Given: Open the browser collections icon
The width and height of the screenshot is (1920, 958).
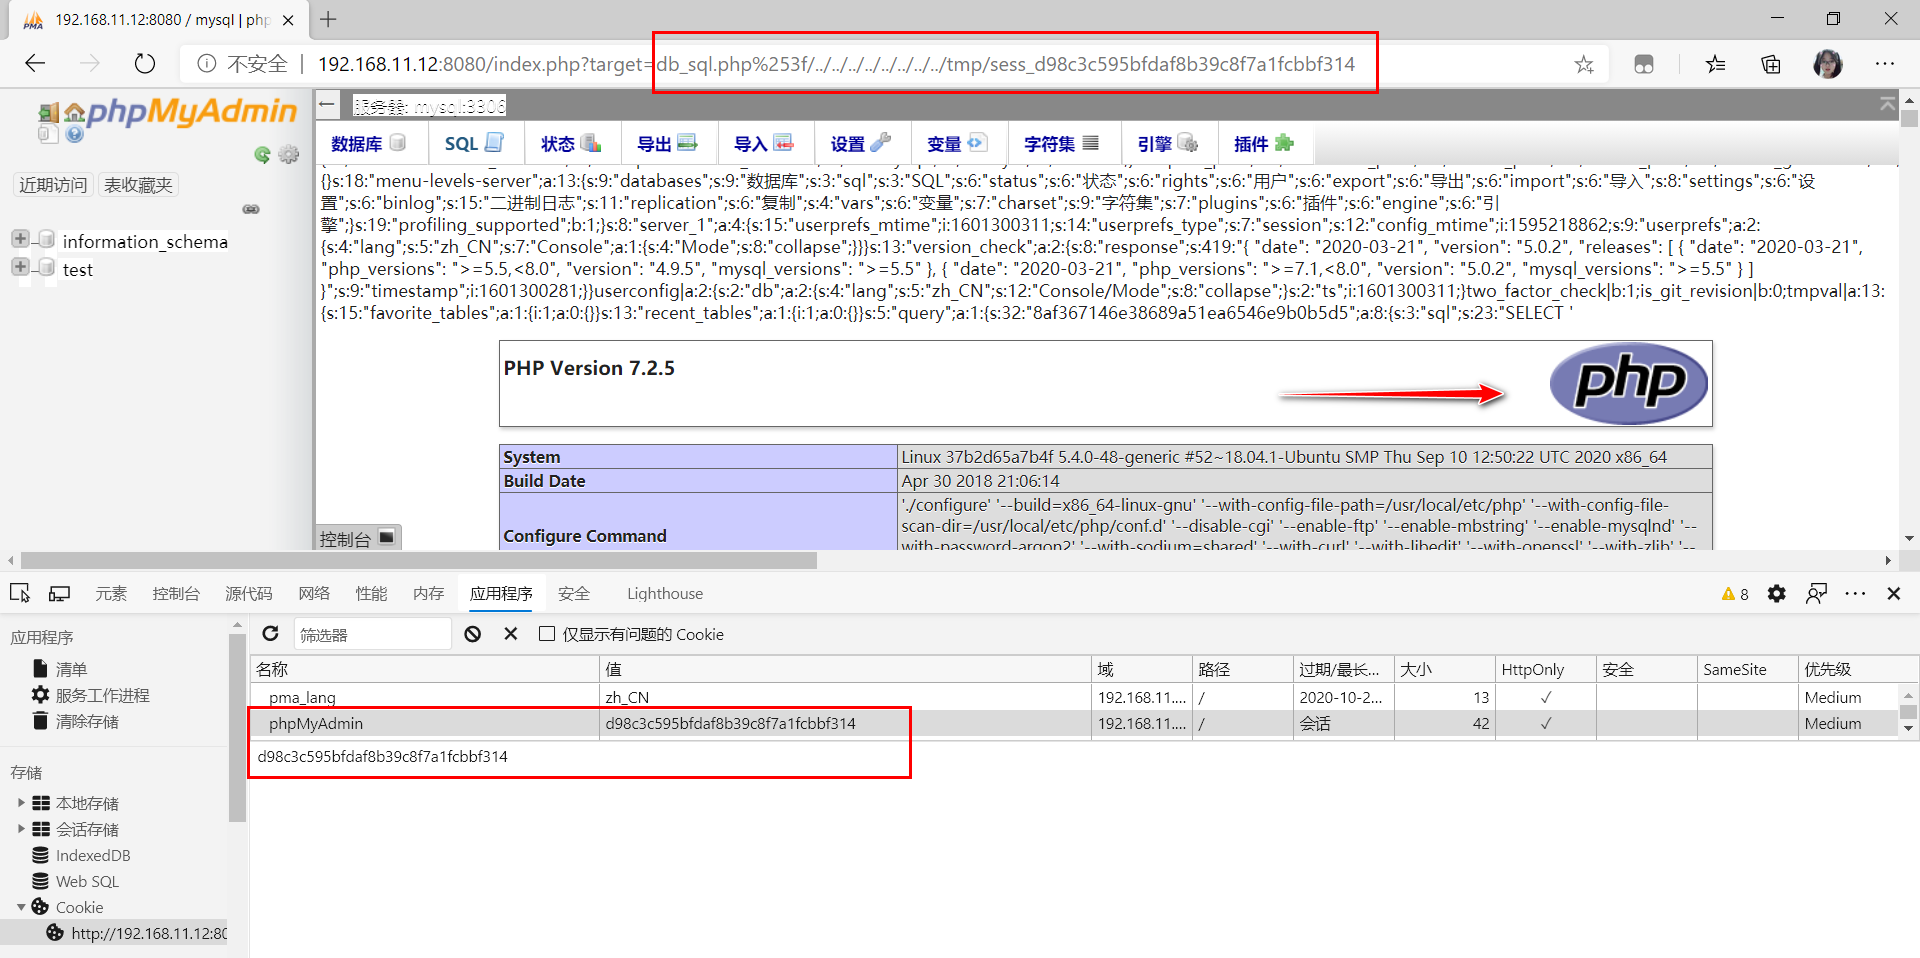Looking at the screenshot, I should (1771, 64).
